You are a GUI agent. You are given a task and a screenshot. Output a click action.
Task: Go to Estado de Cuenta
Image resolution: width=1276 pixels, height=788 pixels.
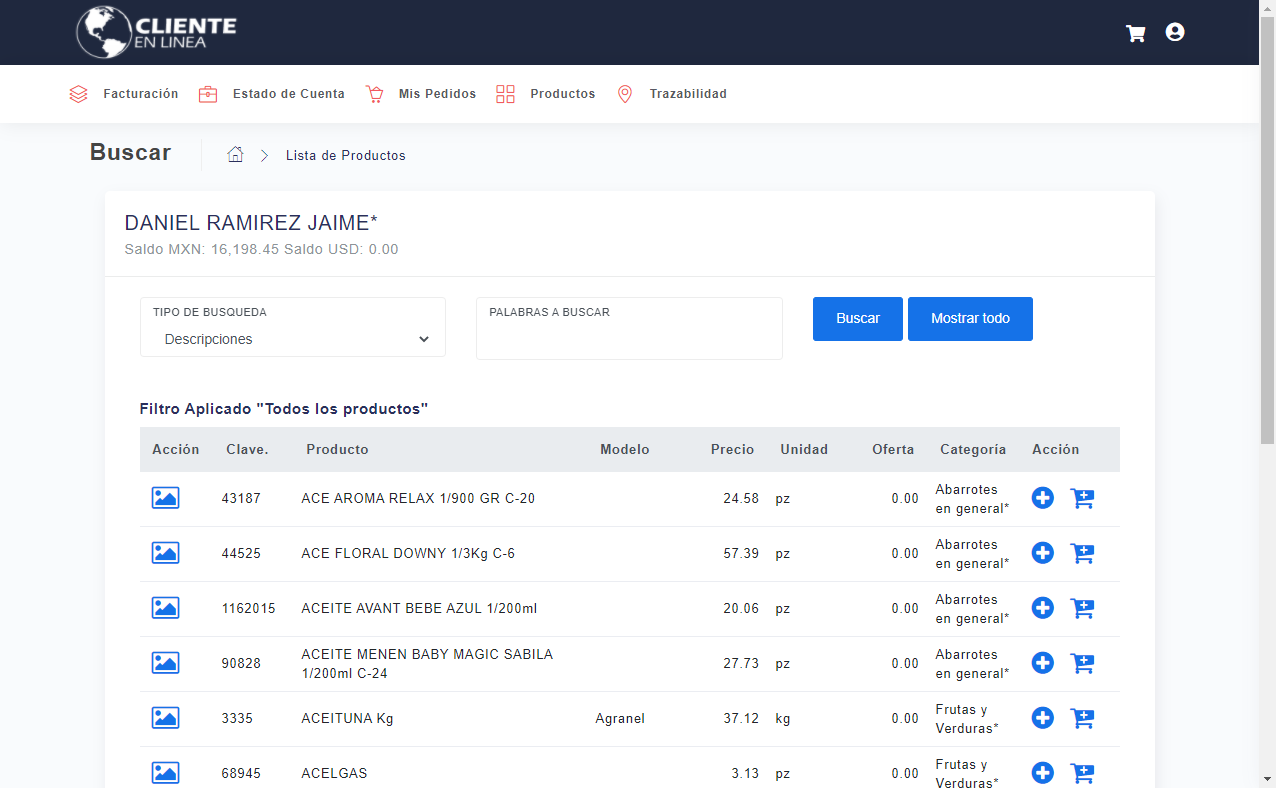point(272,94)
